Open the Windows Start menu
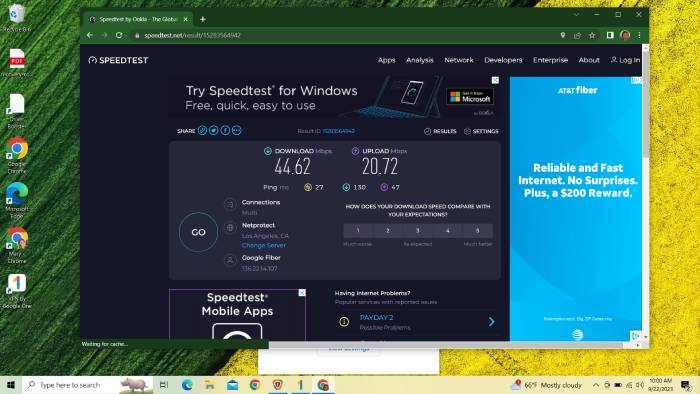The height and width of the screenshot is (394, 700). [11, 385]
